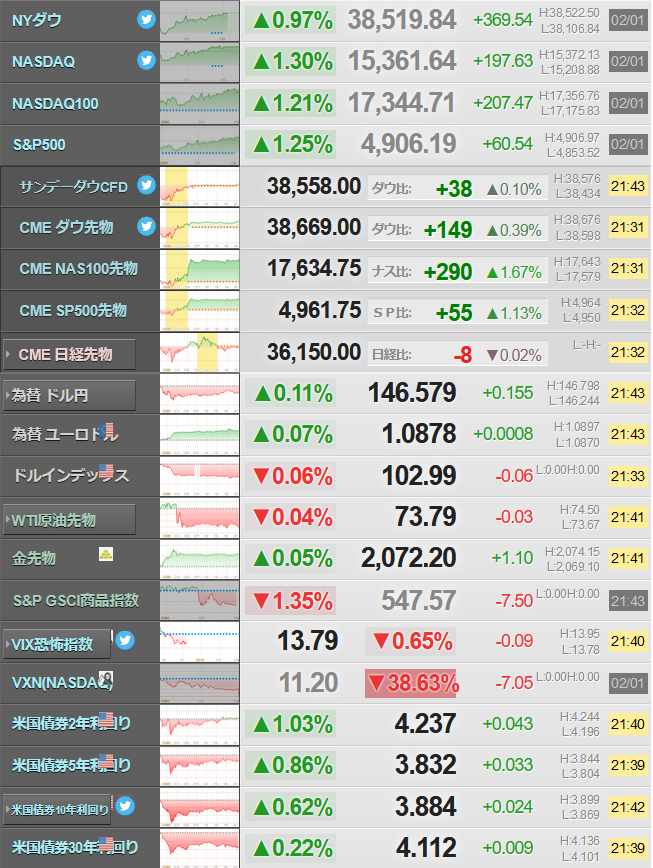Open the 金先物 label link
Viewport: 653px width, 868px height.
(x=34, y=559)
